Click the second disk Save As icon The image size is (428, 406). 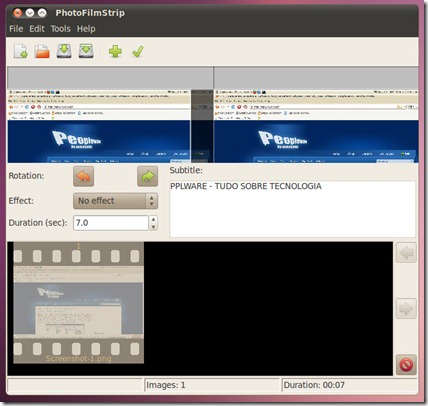(86, 51)
